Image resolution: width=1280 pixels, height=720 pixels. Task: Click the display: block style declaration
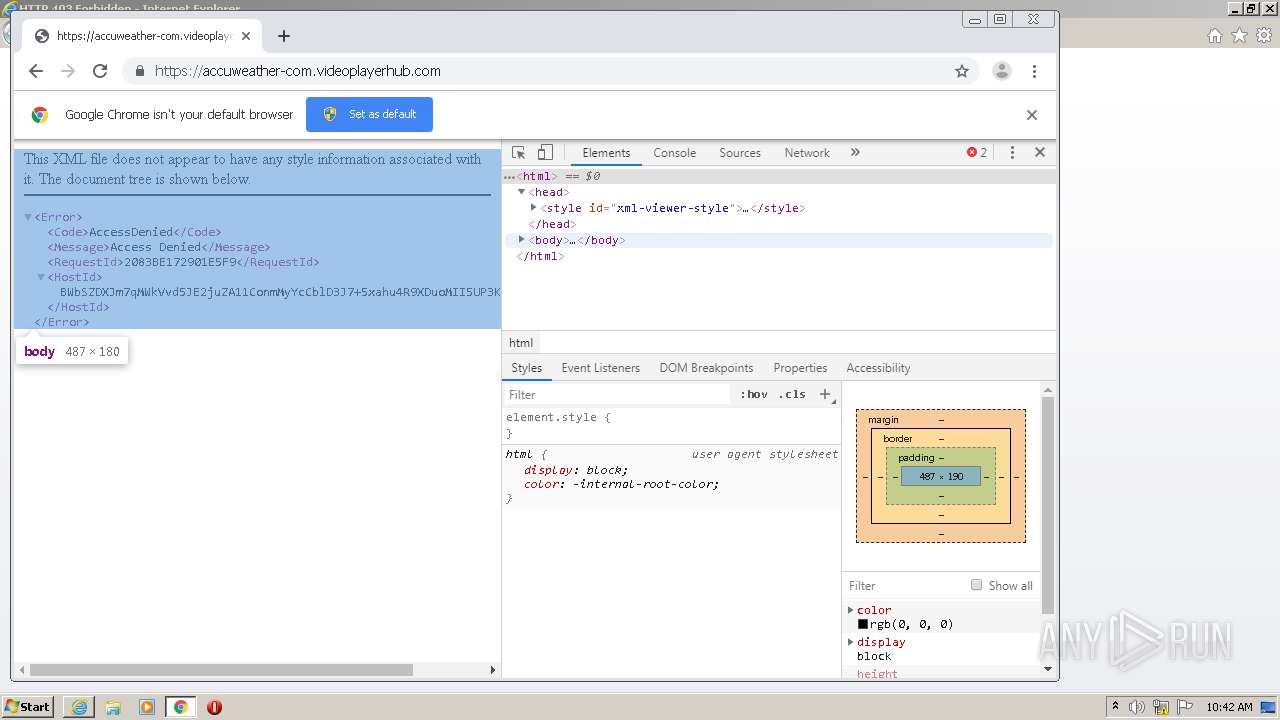(576, 470)
